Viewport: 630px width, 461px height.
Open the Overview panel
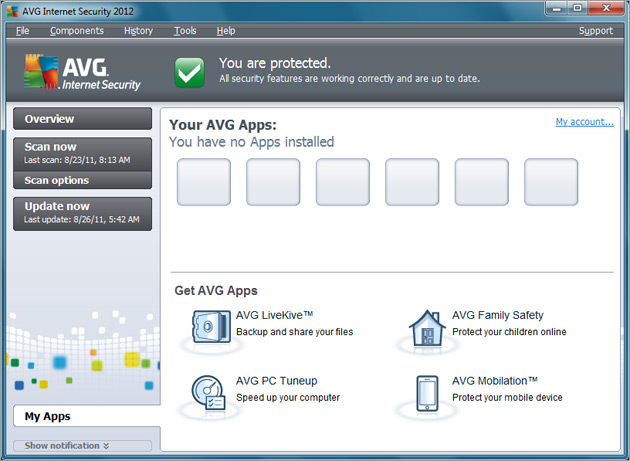pos(82,119)
